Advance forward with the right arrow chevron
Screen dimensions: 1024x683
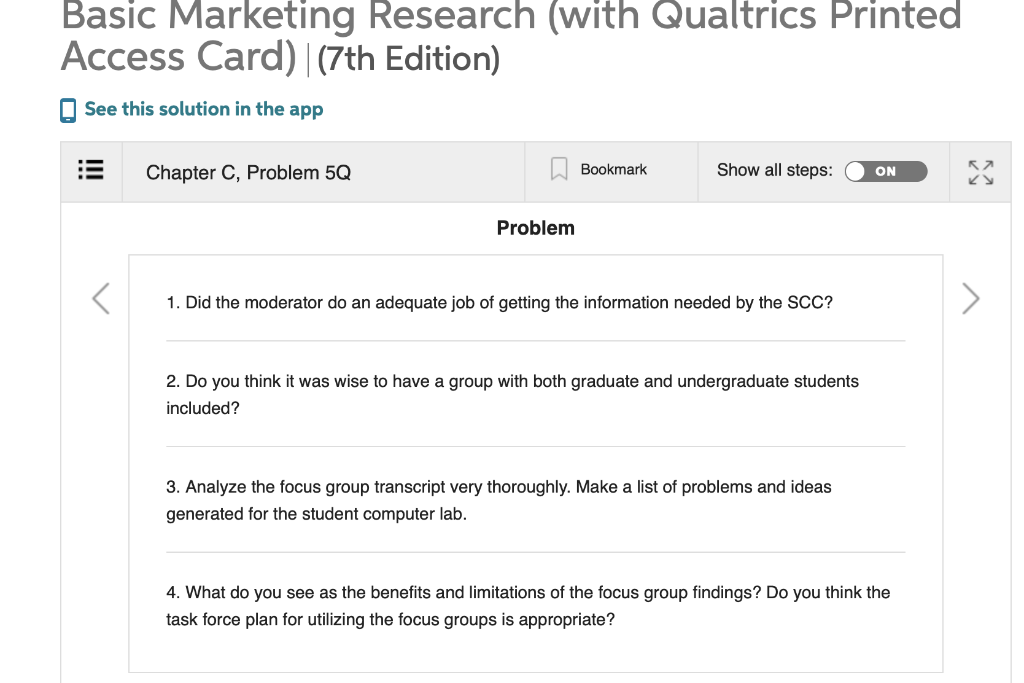tap(969, 297)
